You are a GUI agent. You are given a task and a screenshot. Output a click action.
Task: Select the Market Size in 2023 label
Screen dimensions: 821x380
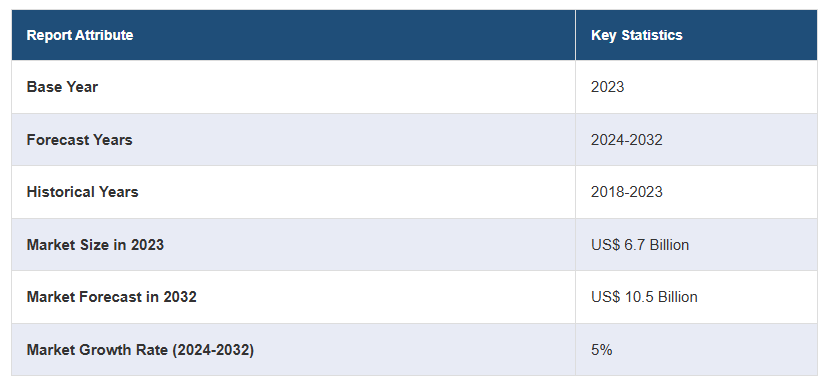95,244
